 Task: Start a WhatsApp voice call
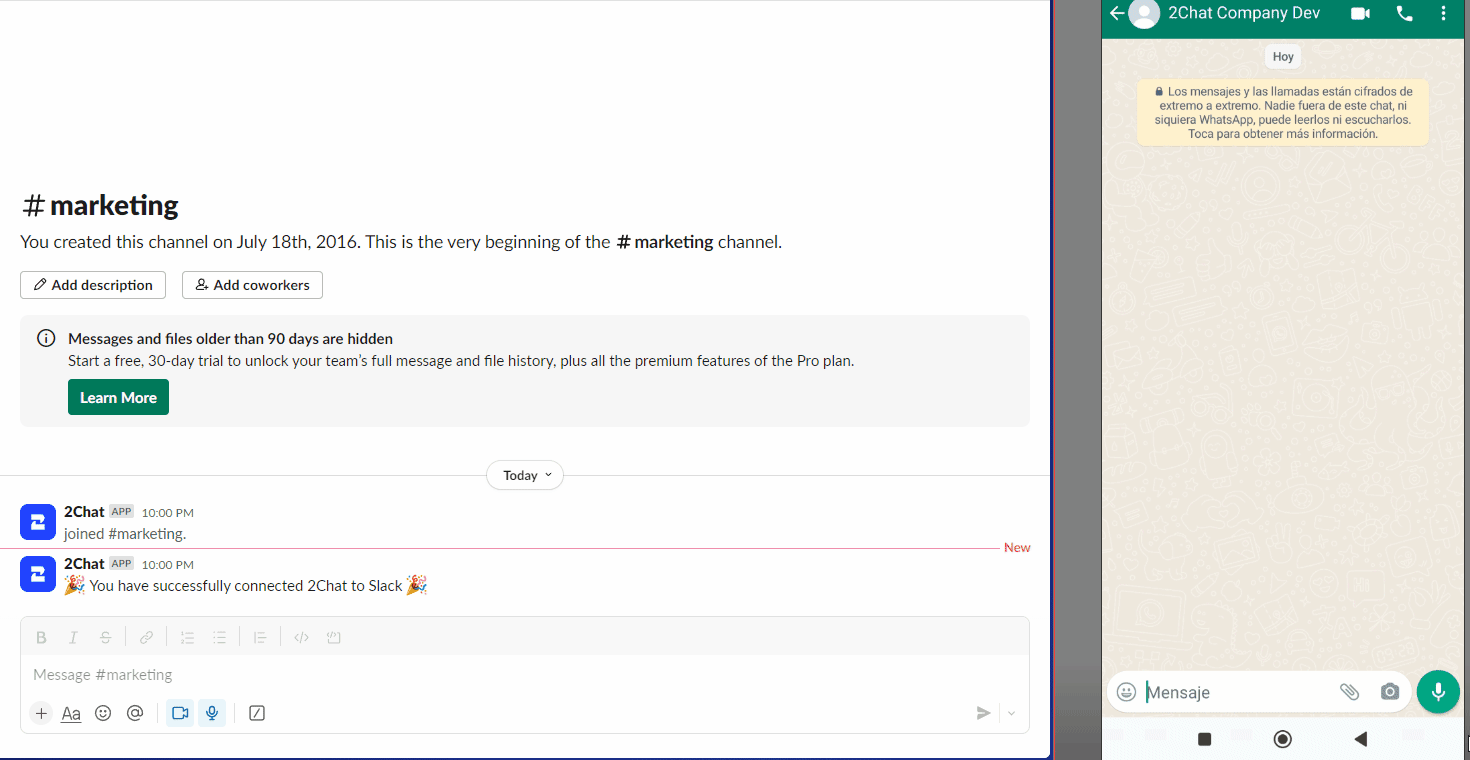tap(1405, 13)
